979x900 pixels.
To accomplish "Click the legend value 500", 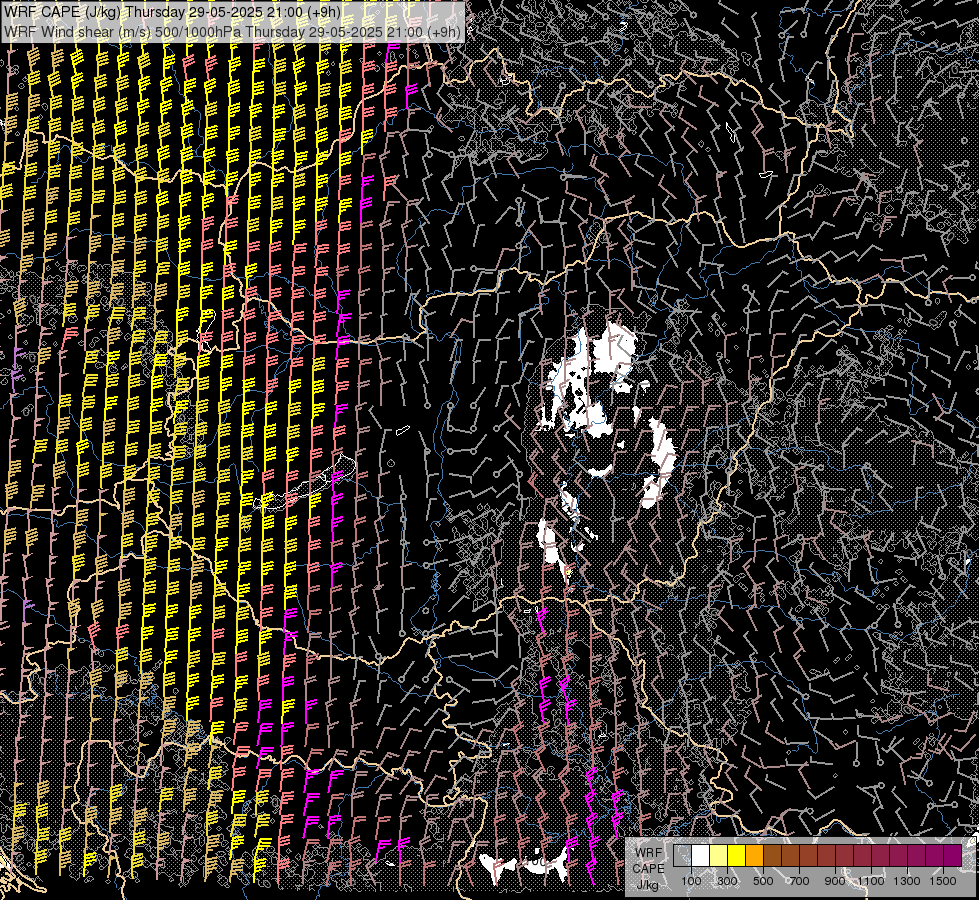I will click(763, 881).
